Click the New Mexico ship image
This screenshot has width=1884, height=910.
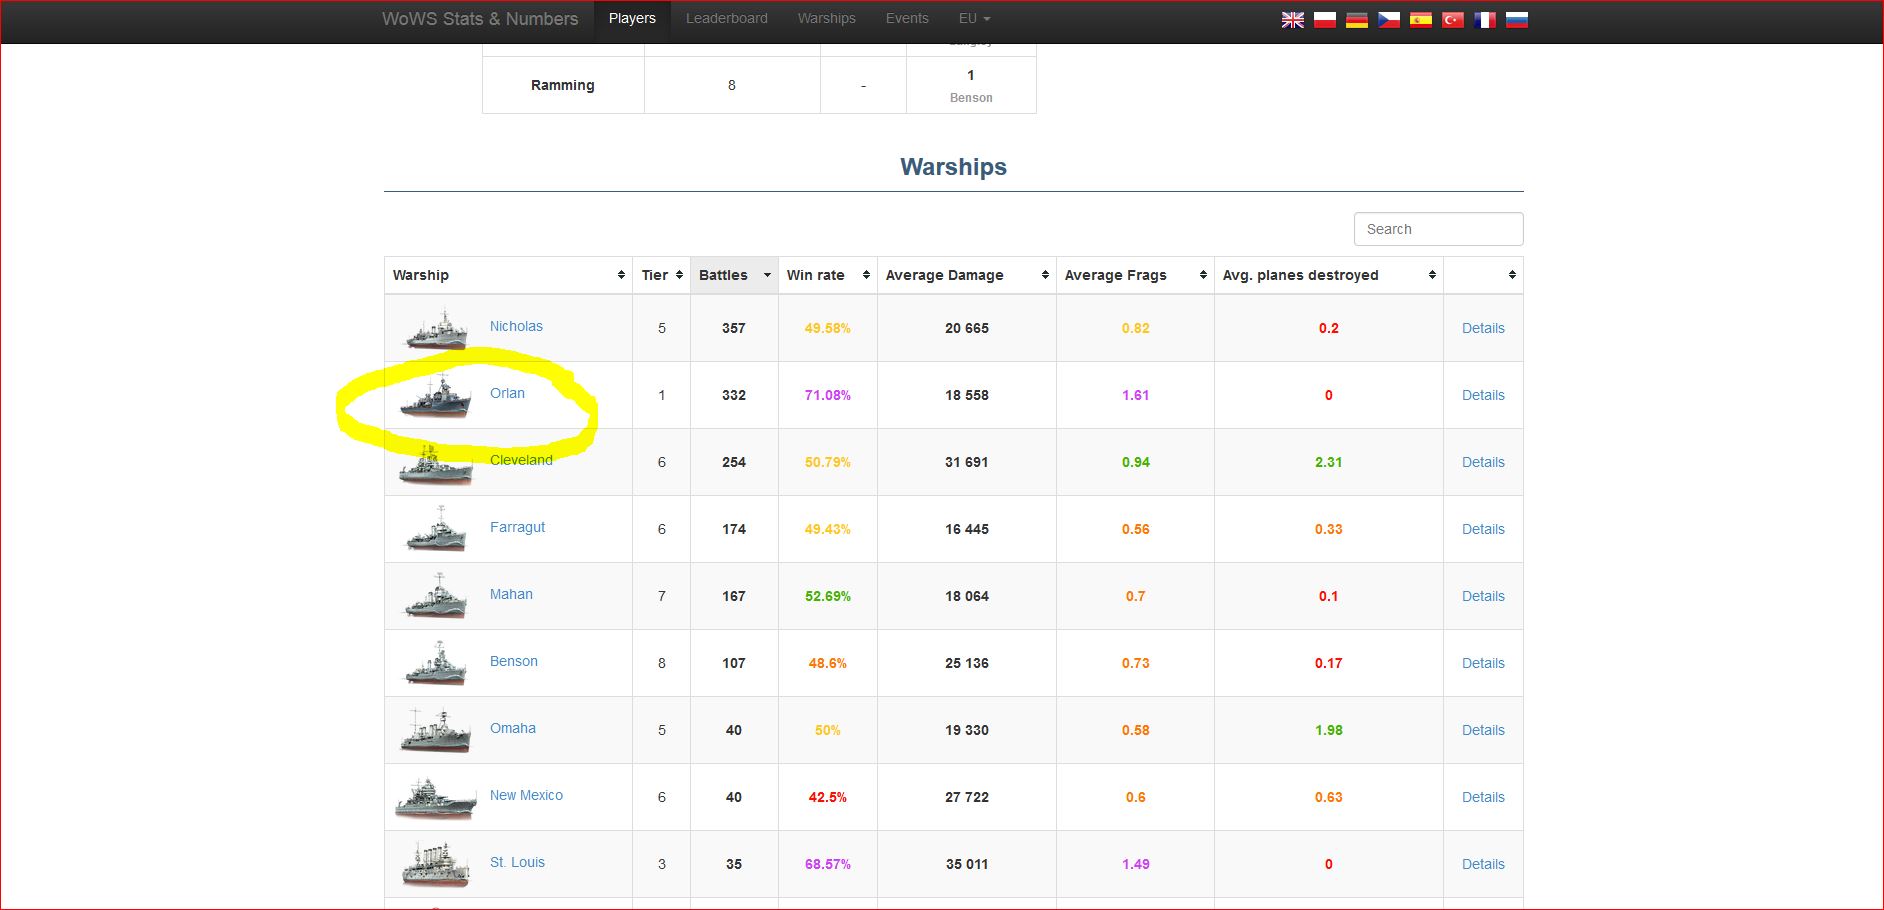coord(436,797)
